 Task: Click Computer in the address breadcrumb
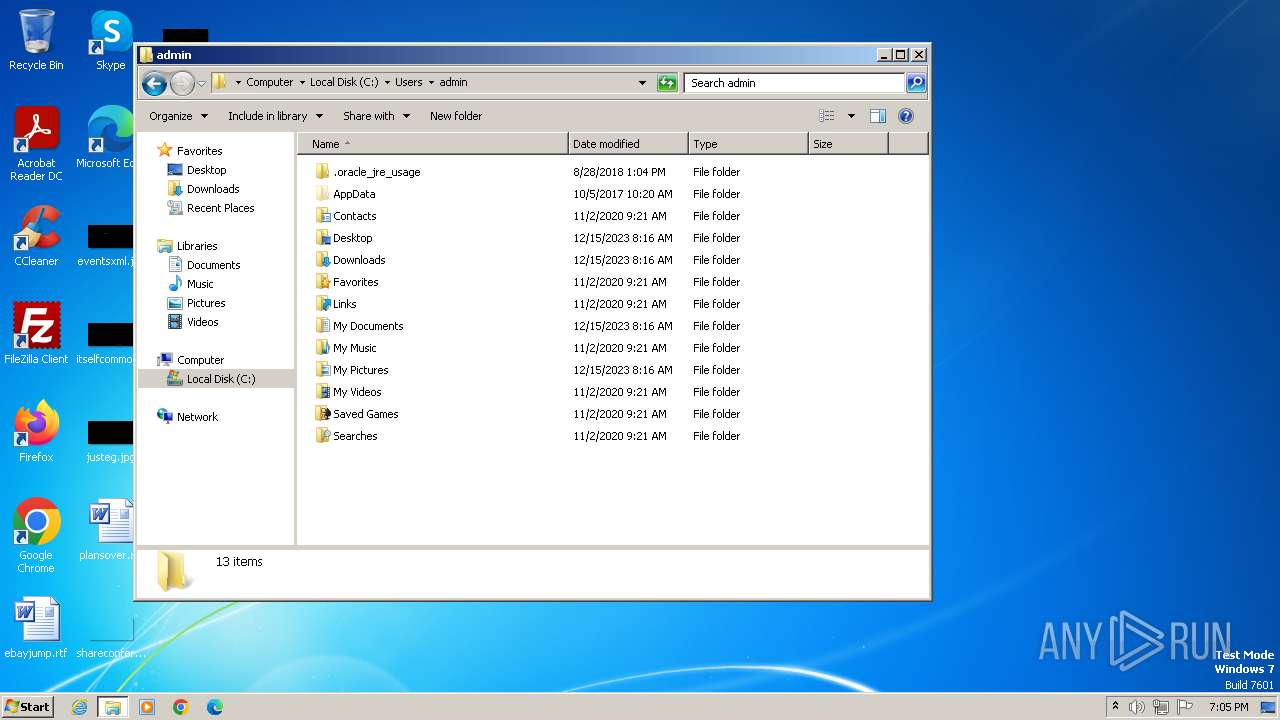pos(270,83)
